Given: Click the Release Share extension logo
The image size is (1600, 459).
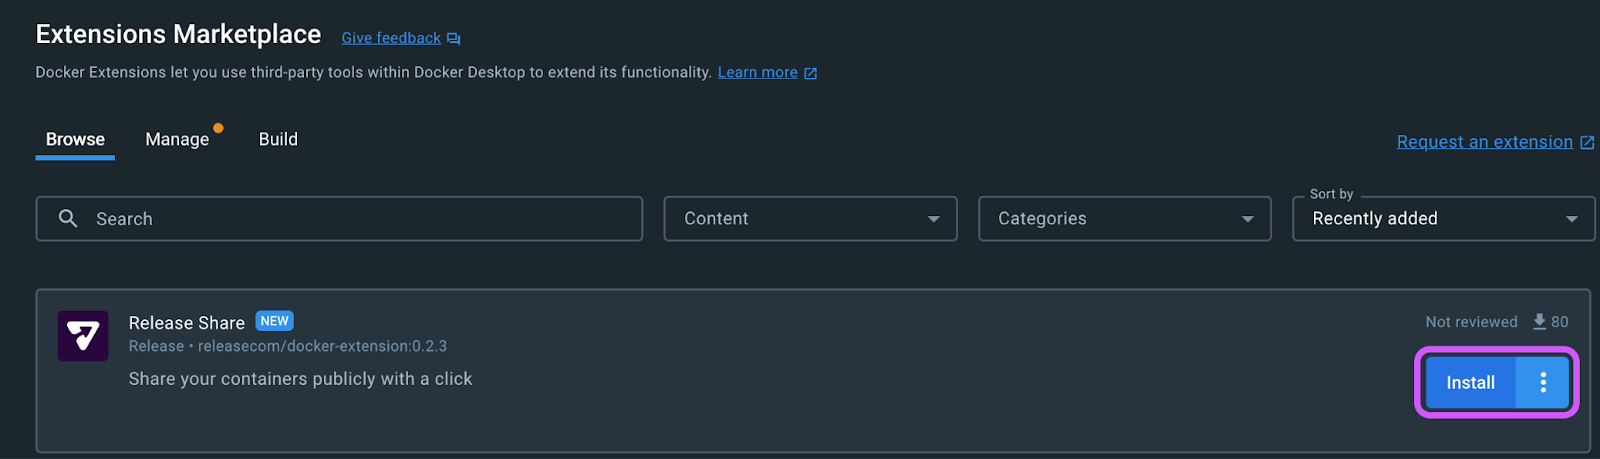Looking at the screenshot, I should pos(83,336).
